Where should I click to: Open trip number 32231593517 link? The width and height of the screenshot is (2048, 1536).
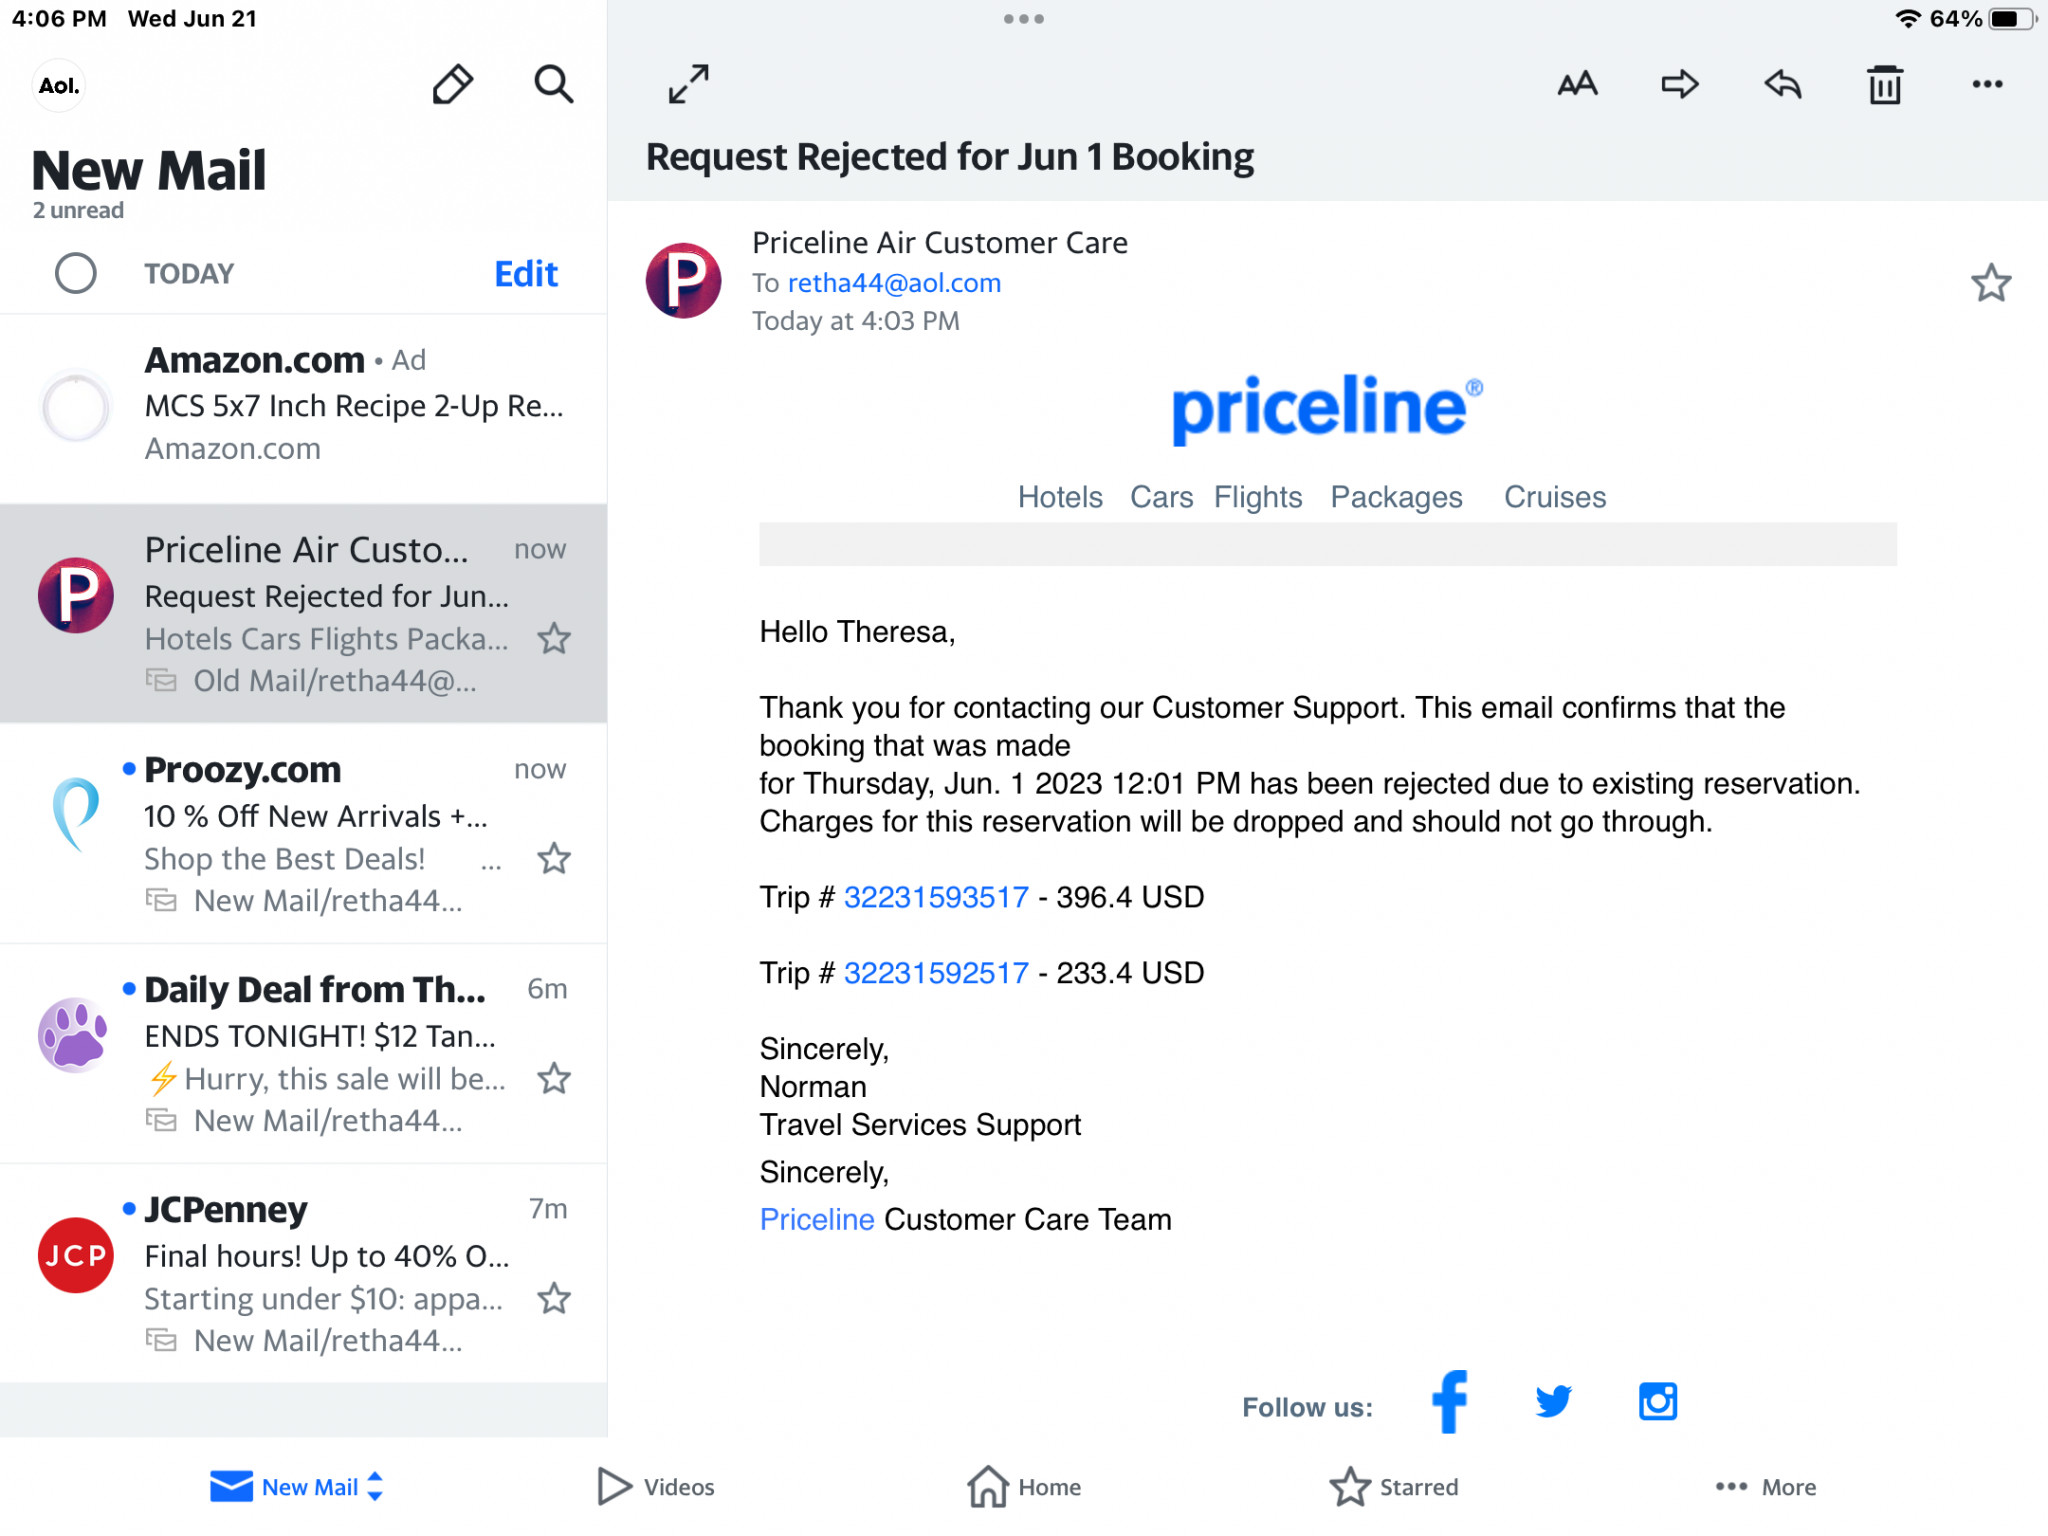click(x=936, y=897)
